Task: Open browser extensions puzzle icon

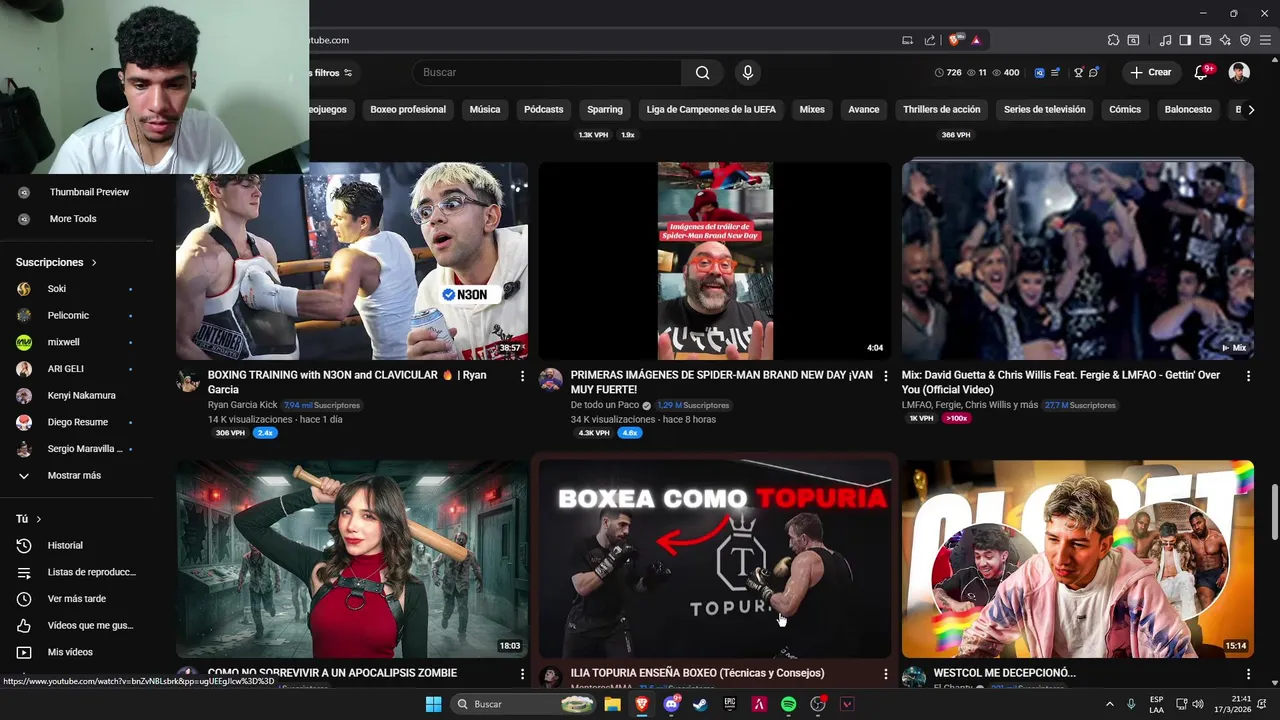Action: tap(1113, 40)
